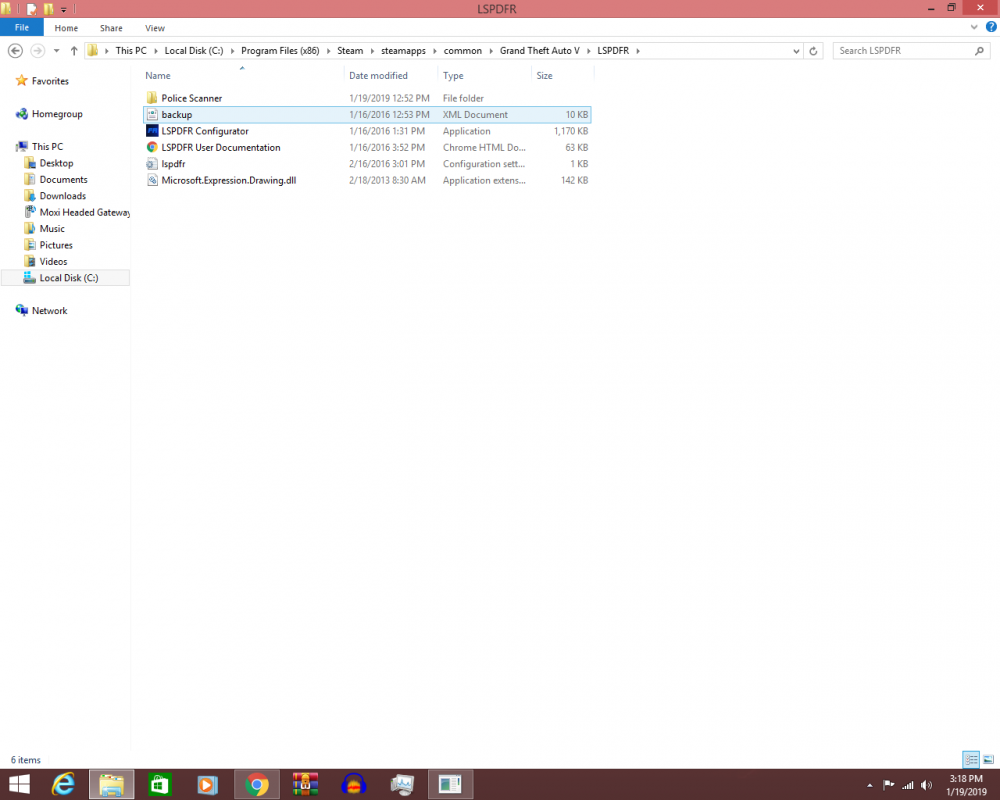Select the Microsoft.Expression.Drawing.dll file icon
Viewport: 1000px width, 800px height.
click(x=152, y=181)
